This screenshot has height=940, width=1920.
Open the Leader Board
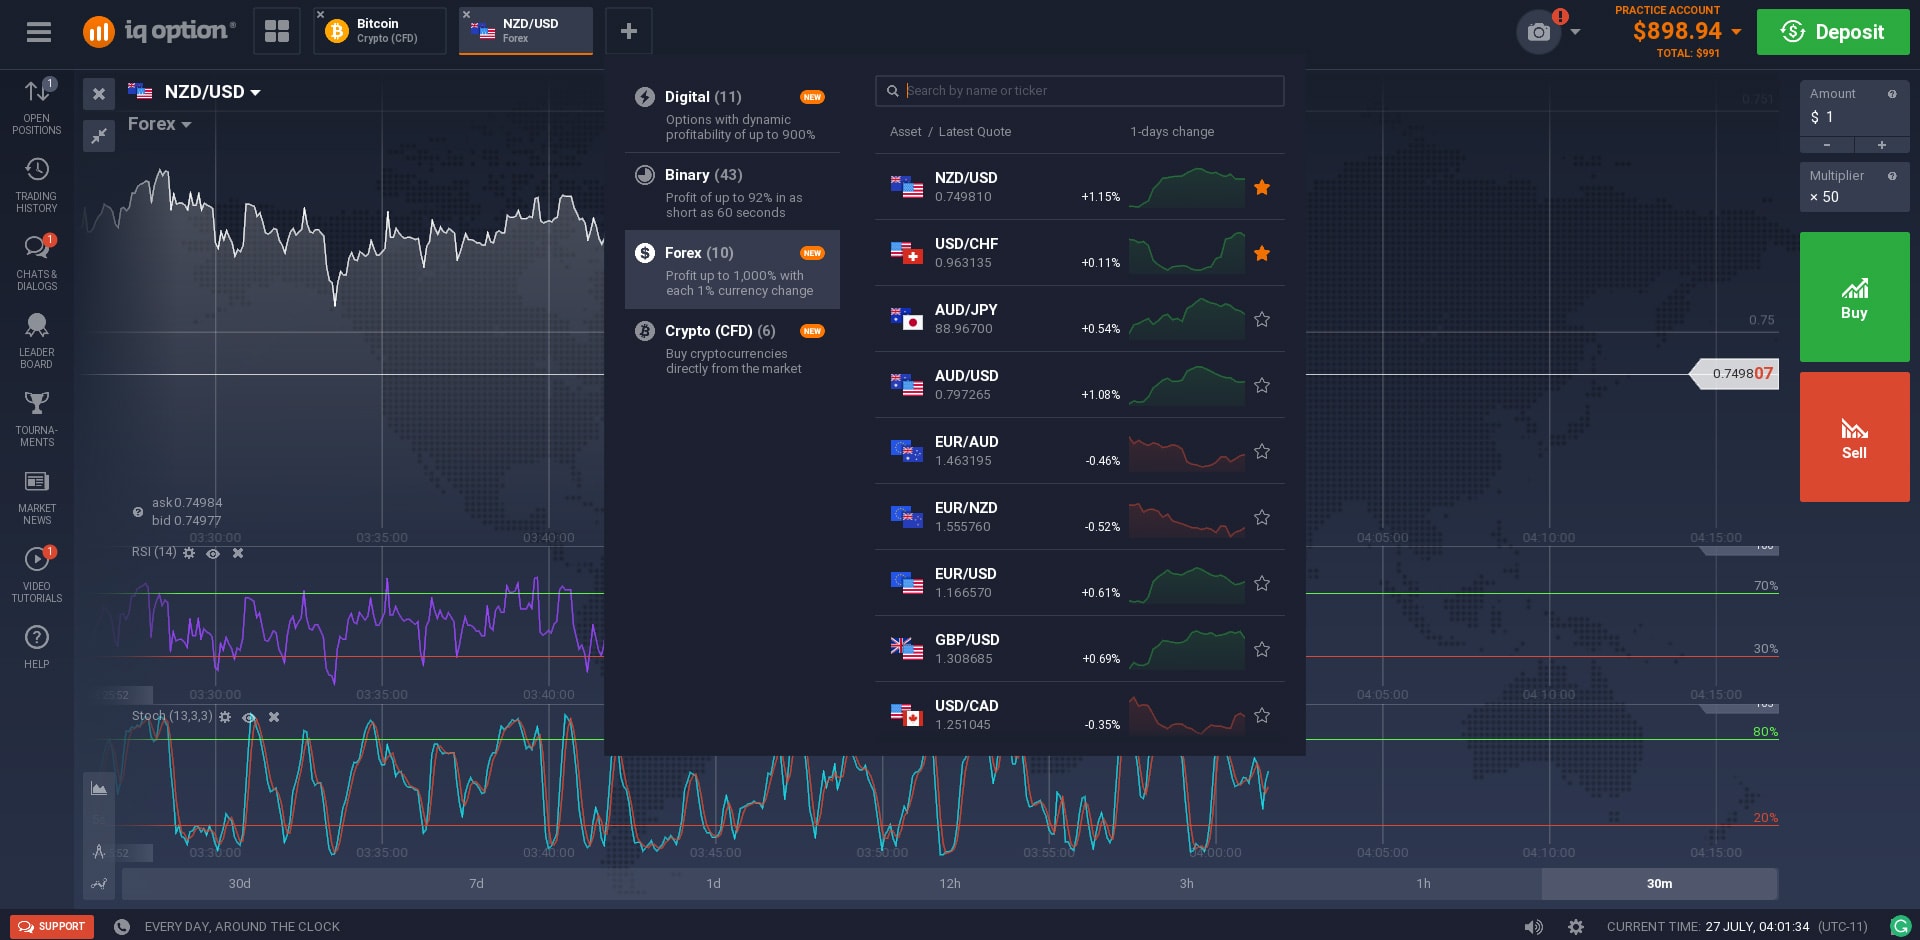(37, 341)
